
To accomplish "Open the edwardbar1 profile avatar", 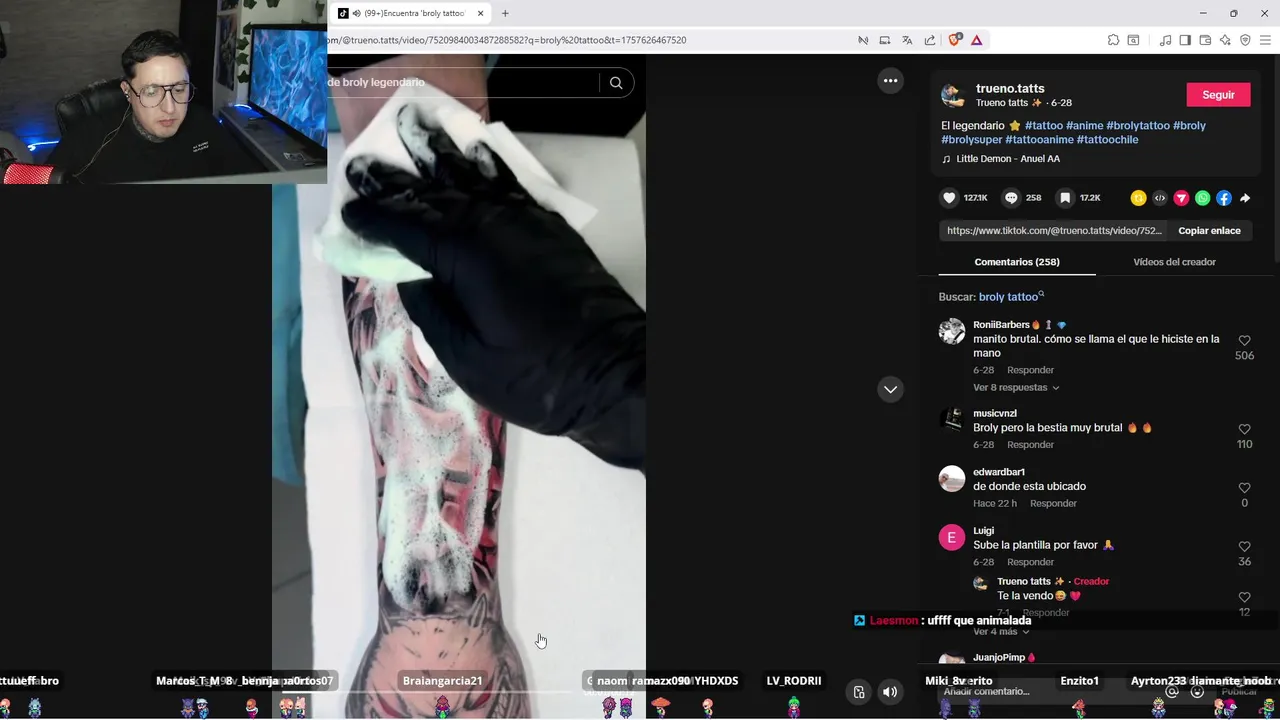I will pyautogui.click(x=952, y=478).
